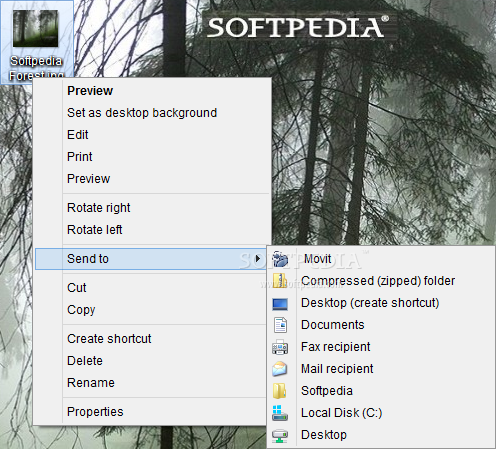Click the bold Preview menu entry
This screenshot has height=449, width=496.
tap(90, 91)
